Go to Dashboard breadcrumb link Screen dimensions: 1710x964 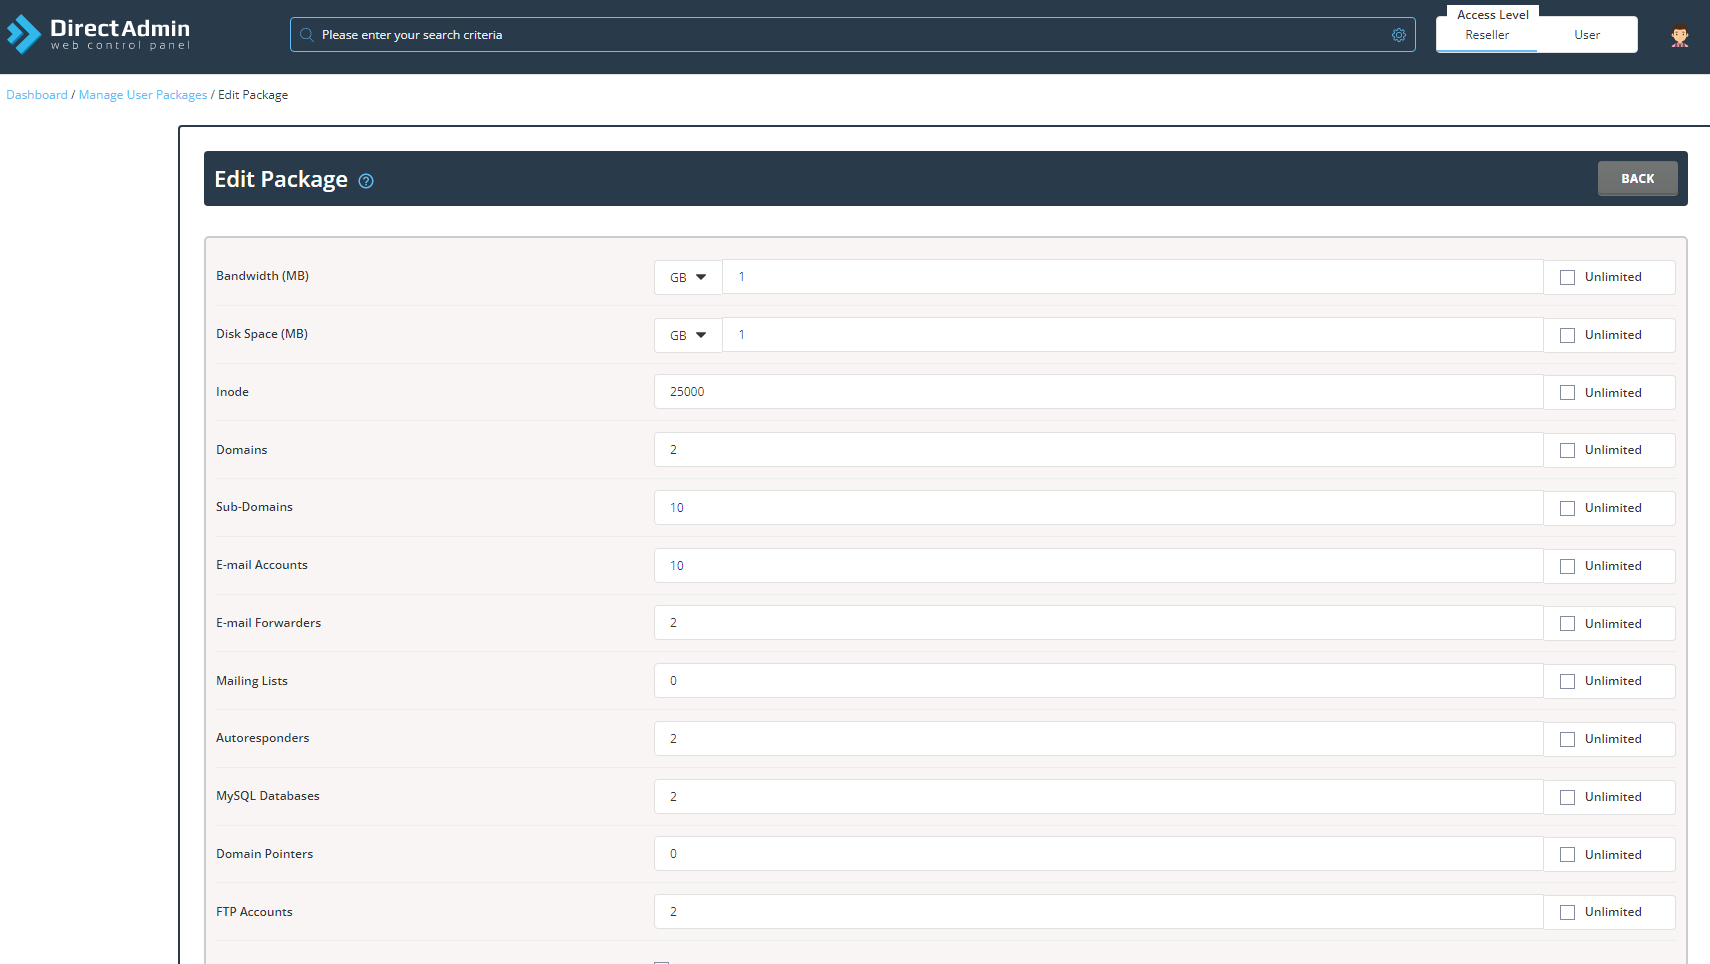(37, 95)
